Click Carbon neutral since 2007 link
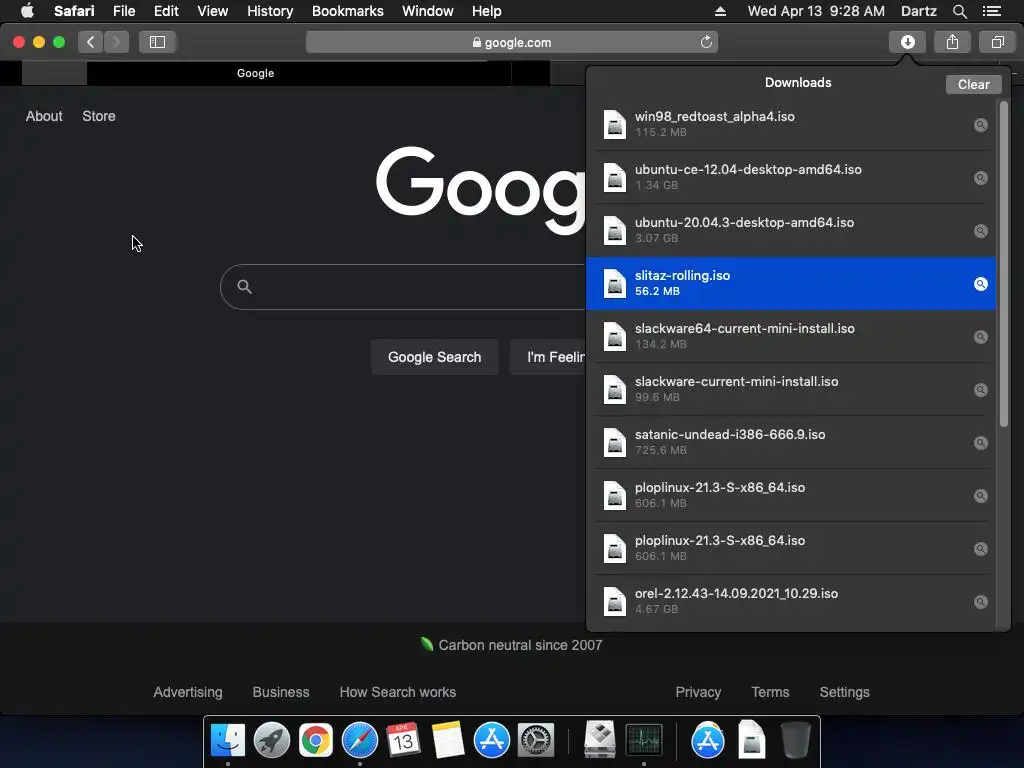1024x768 pixels. point(520,645)
